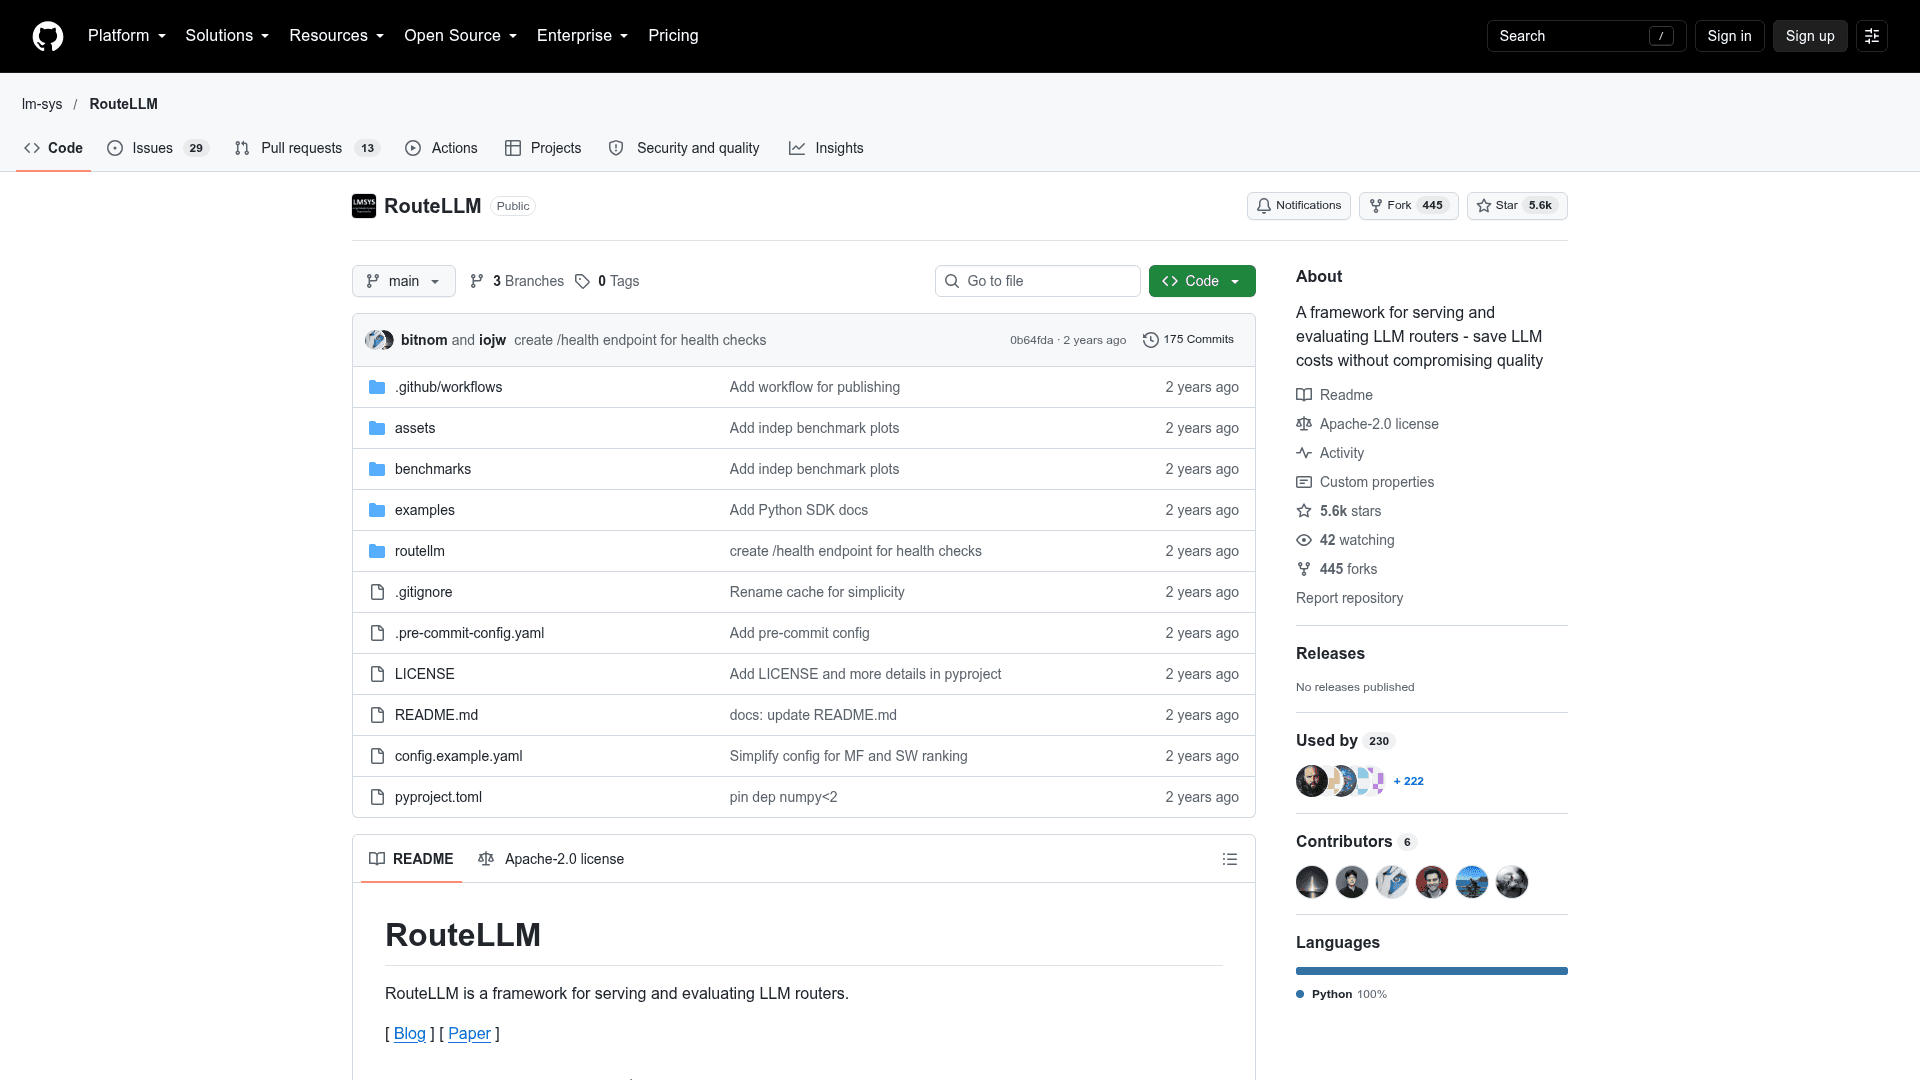Open the Security and quality tab
The width and height of the screenshot is (1920, 1080).
(x=684, y=148)
